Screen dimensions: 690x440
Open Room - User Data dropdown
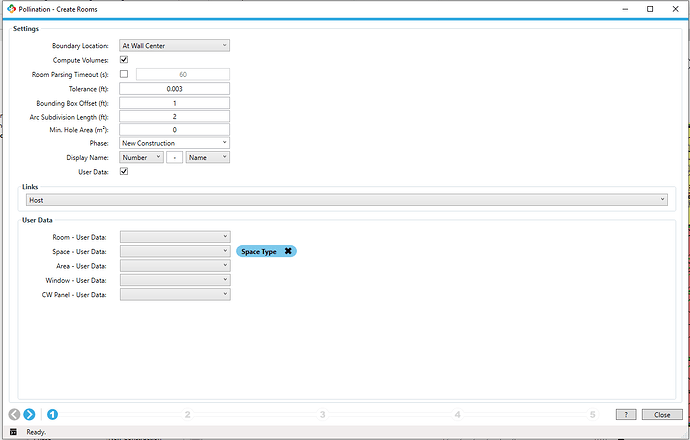(x=175, y=237)
